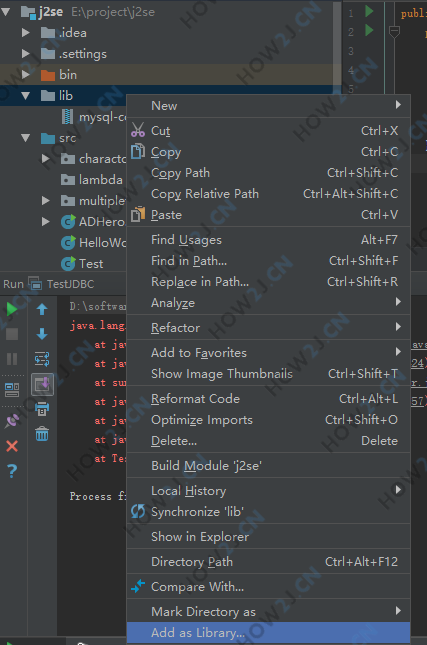Click the green run gutter arrow on line 1
The image size is (427, 645).
(x=369, y=11)
